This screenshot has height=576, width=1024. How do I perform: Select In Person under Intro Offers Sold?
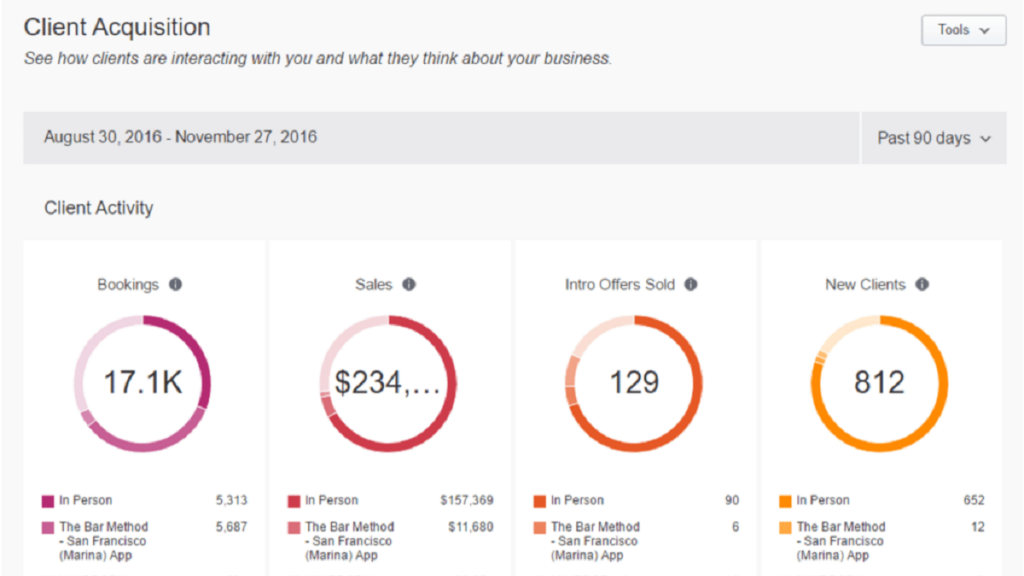[x=576, y=500]
